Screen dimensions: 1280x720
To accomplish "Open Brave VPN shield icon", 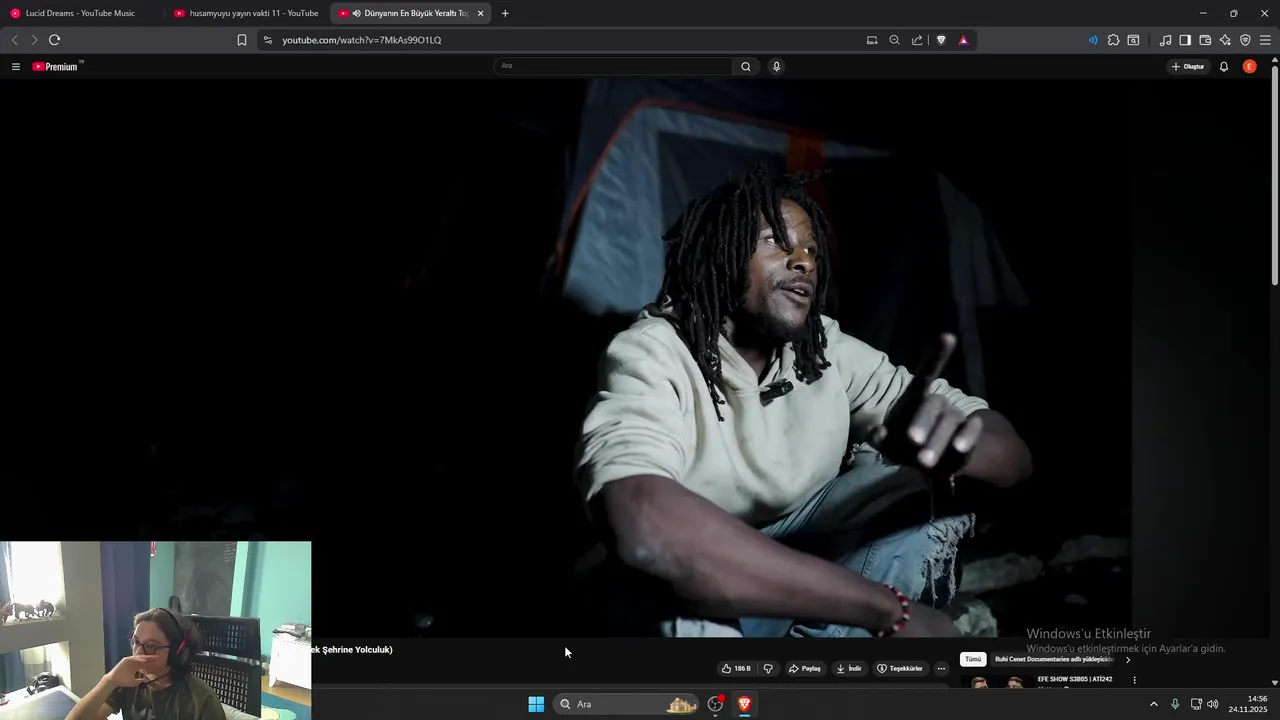I will pos(1245,40).
